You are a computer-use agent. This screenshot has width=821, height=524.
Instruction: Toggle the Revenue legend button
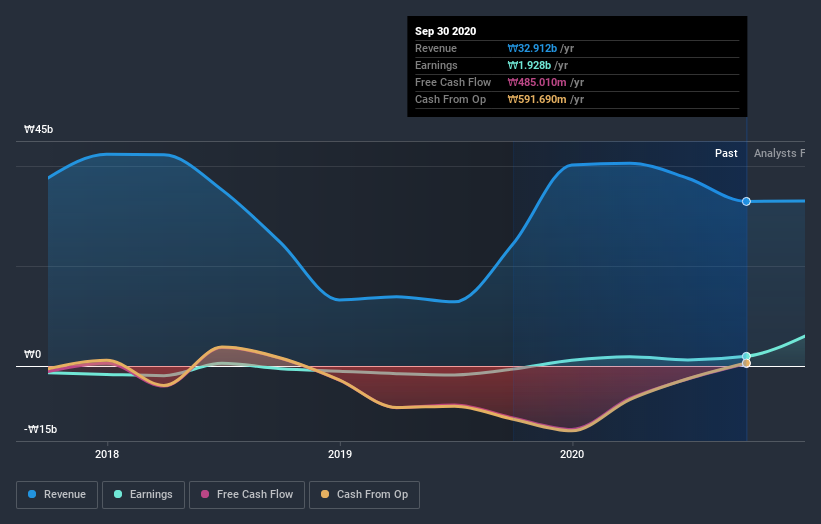click(x=57, y=495)
